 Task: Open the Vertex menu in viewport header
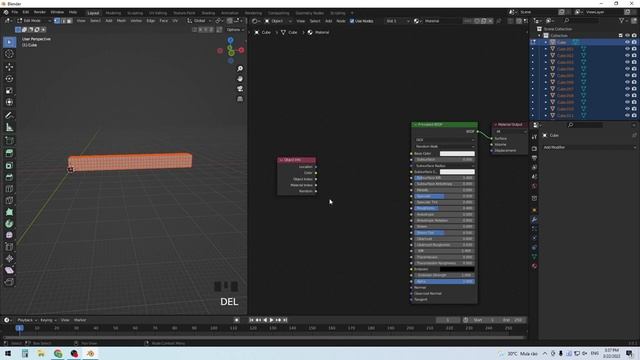point(136,21)
